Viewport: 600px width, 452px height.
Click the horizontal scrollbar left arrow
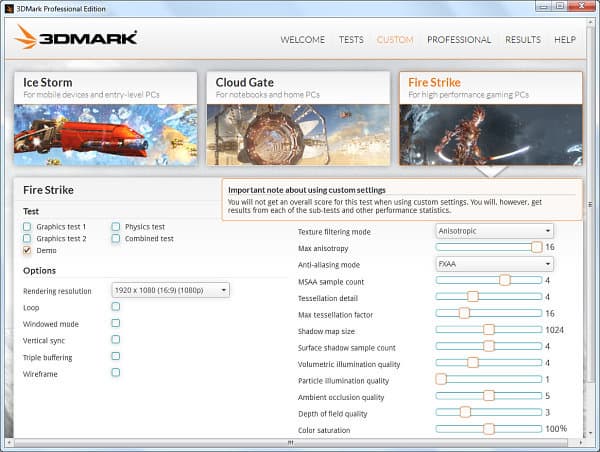pos(9,442)
